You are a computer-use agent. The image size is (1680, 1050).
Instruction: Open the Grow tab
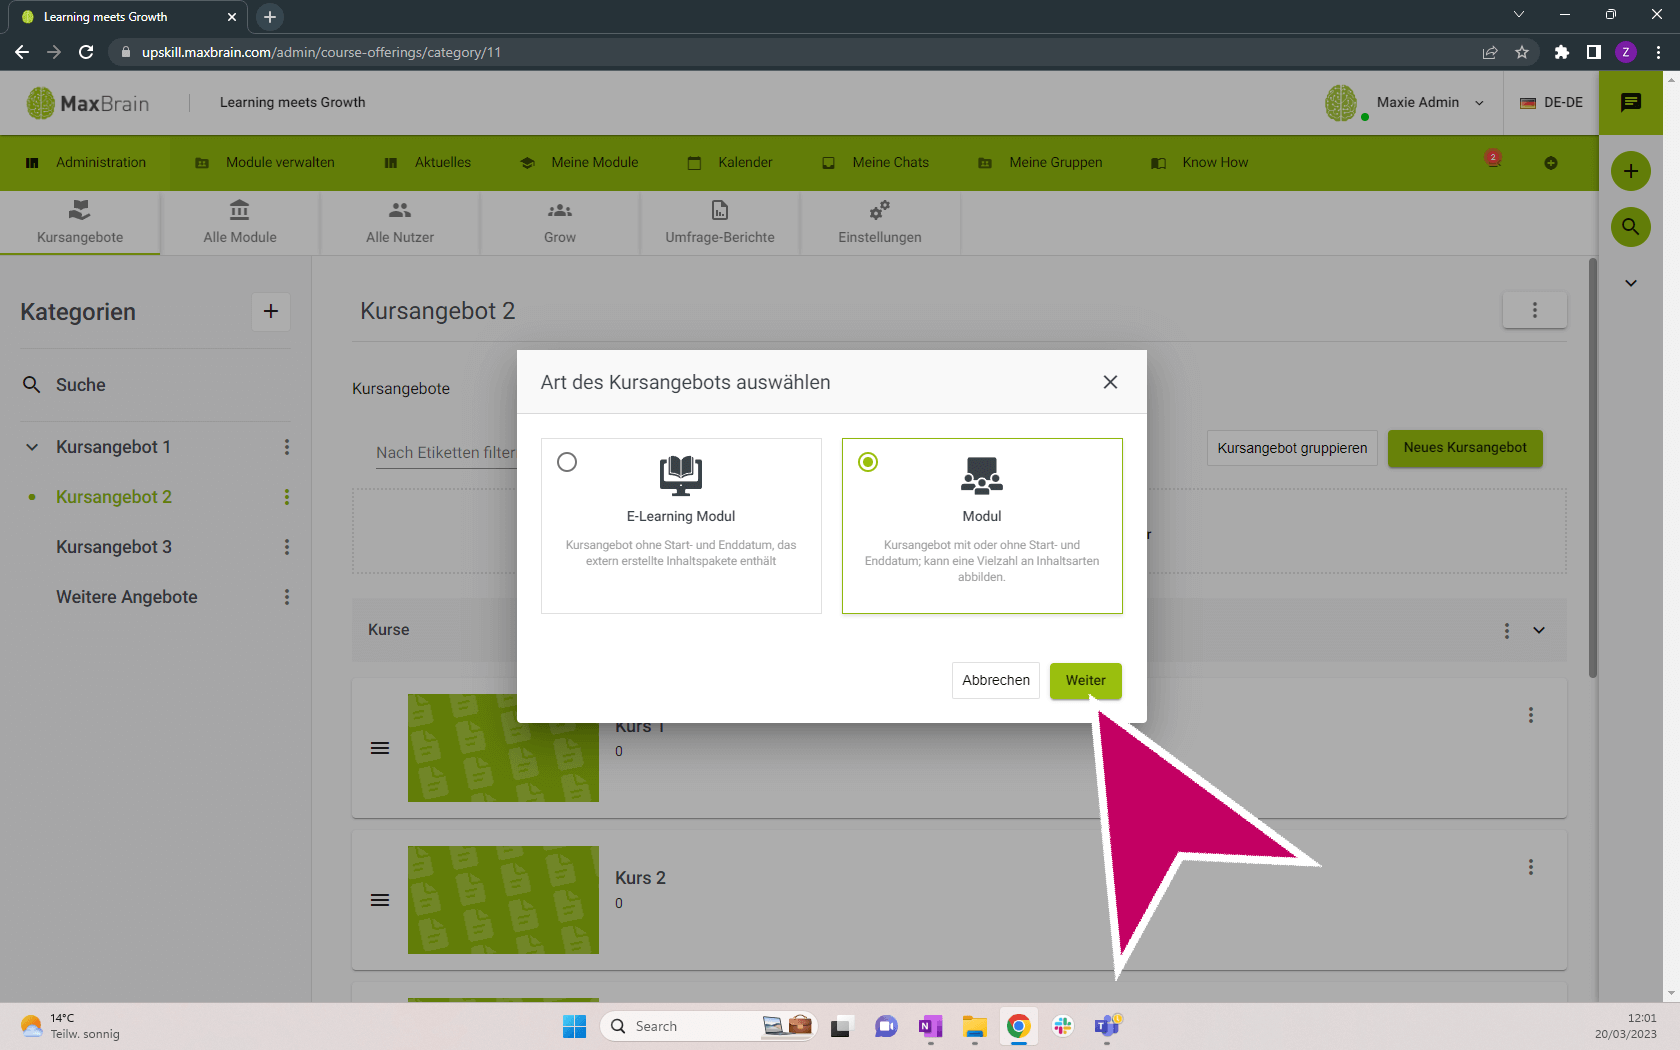(x=560, y=223)
